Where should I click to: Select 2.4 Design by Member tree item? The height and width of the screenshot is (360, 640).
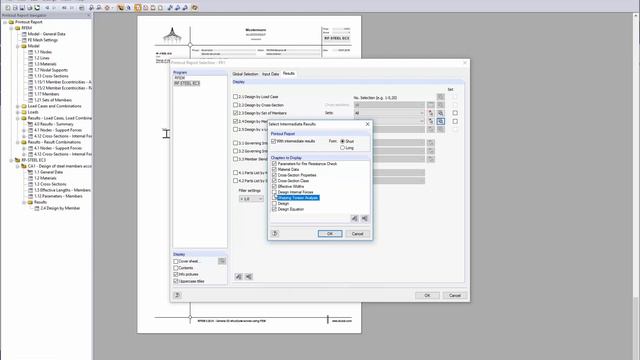coord(60,208)
